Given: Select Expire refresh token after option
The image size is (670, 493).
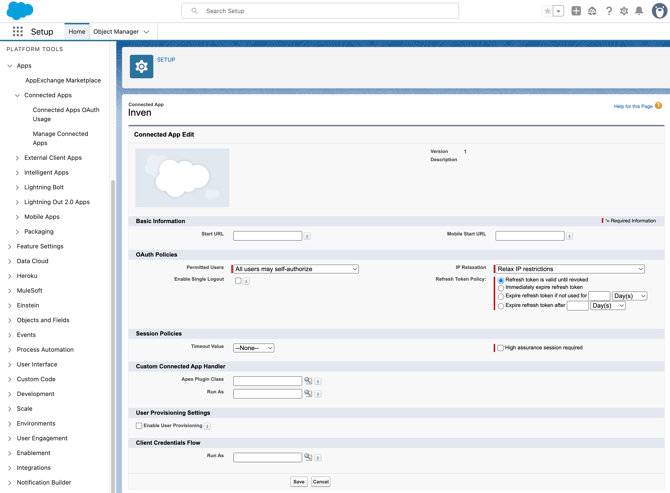Looking at the screenshot, I should pos(501,306).
